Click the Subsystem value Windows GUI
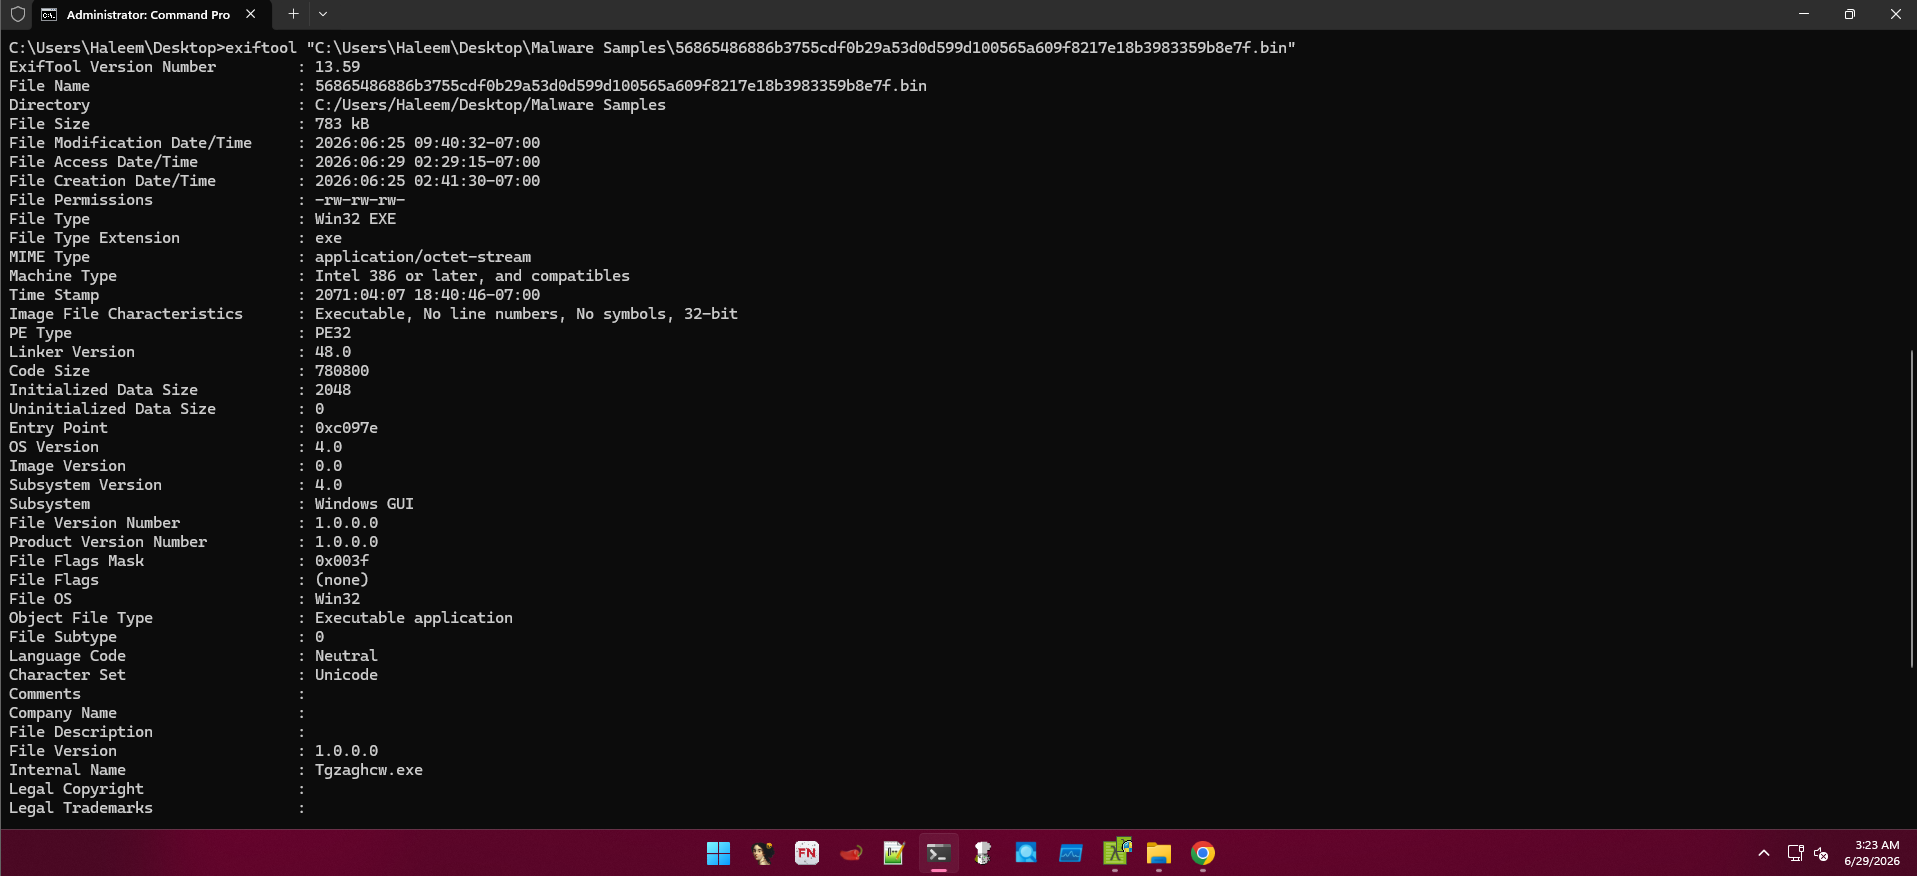Screen dimensions: 1917x876 click(x=364, y=504)
